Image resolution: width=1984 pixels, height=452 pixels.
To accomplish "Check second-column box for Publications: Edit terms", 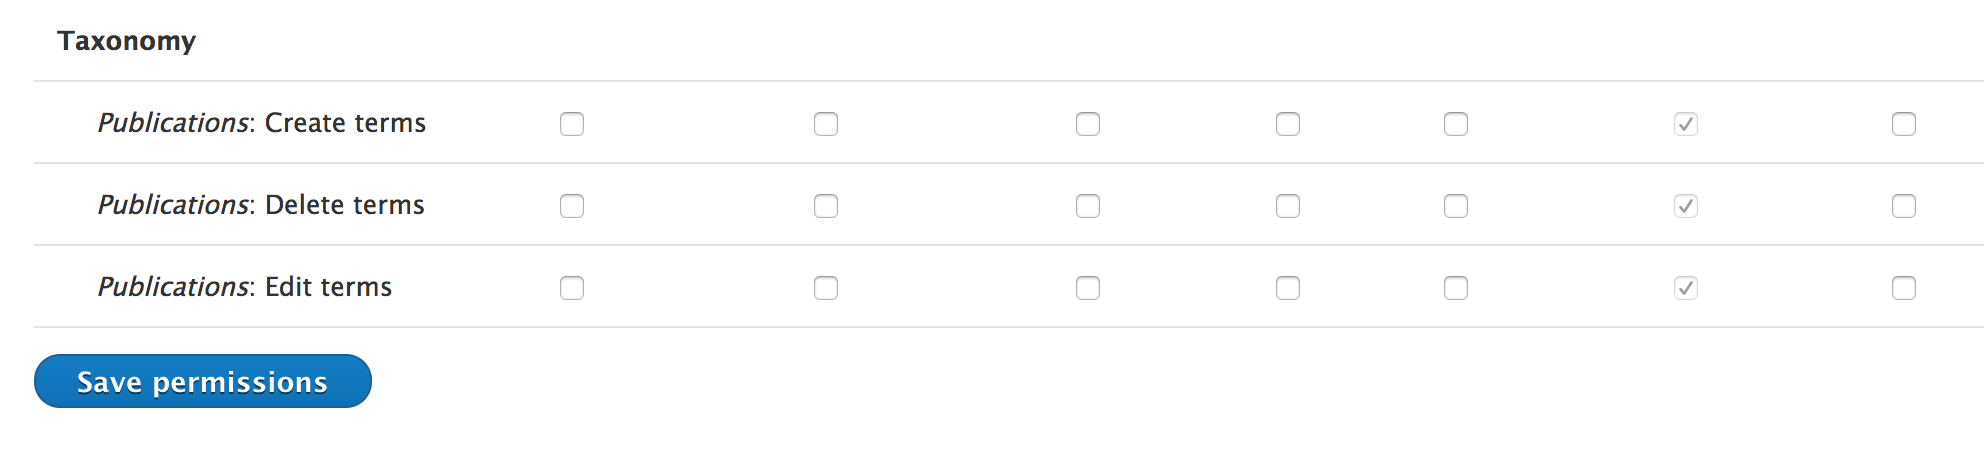I will [826, 288].
